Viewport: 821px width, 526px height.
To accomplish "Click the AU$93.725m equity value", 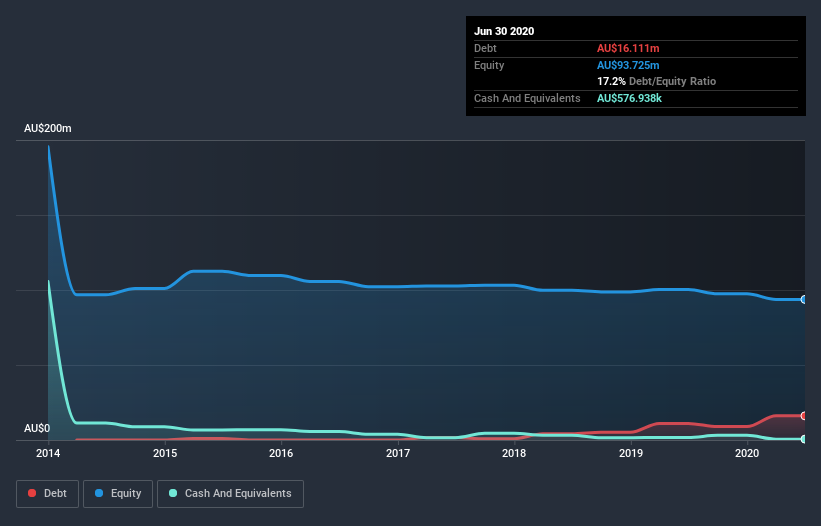I will pos(628,65).
